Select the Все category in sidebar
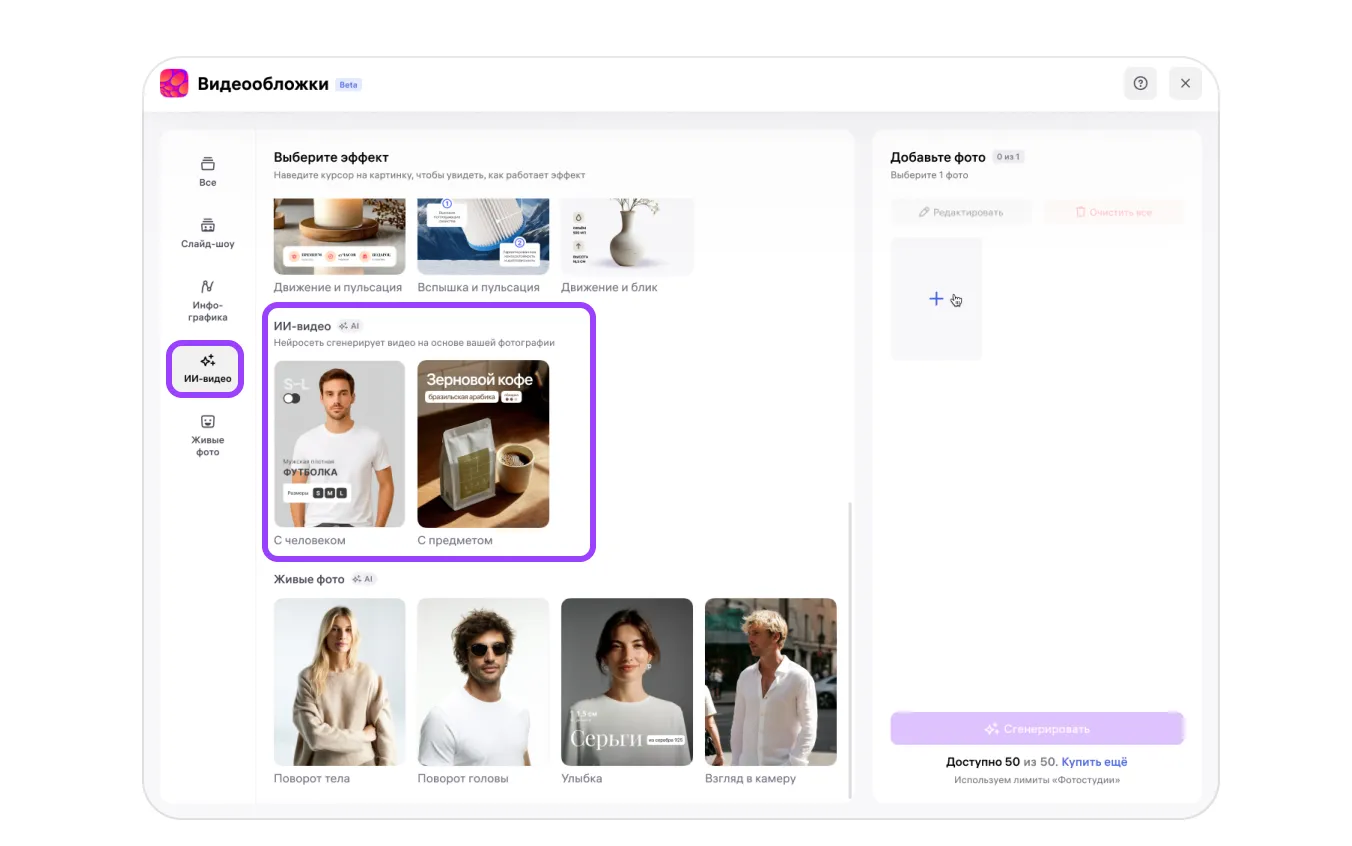 tap(208, 172)
